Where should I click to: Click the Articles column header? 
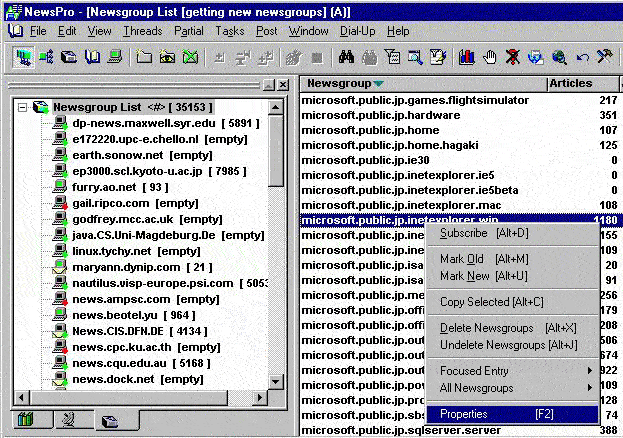[582, 83]
